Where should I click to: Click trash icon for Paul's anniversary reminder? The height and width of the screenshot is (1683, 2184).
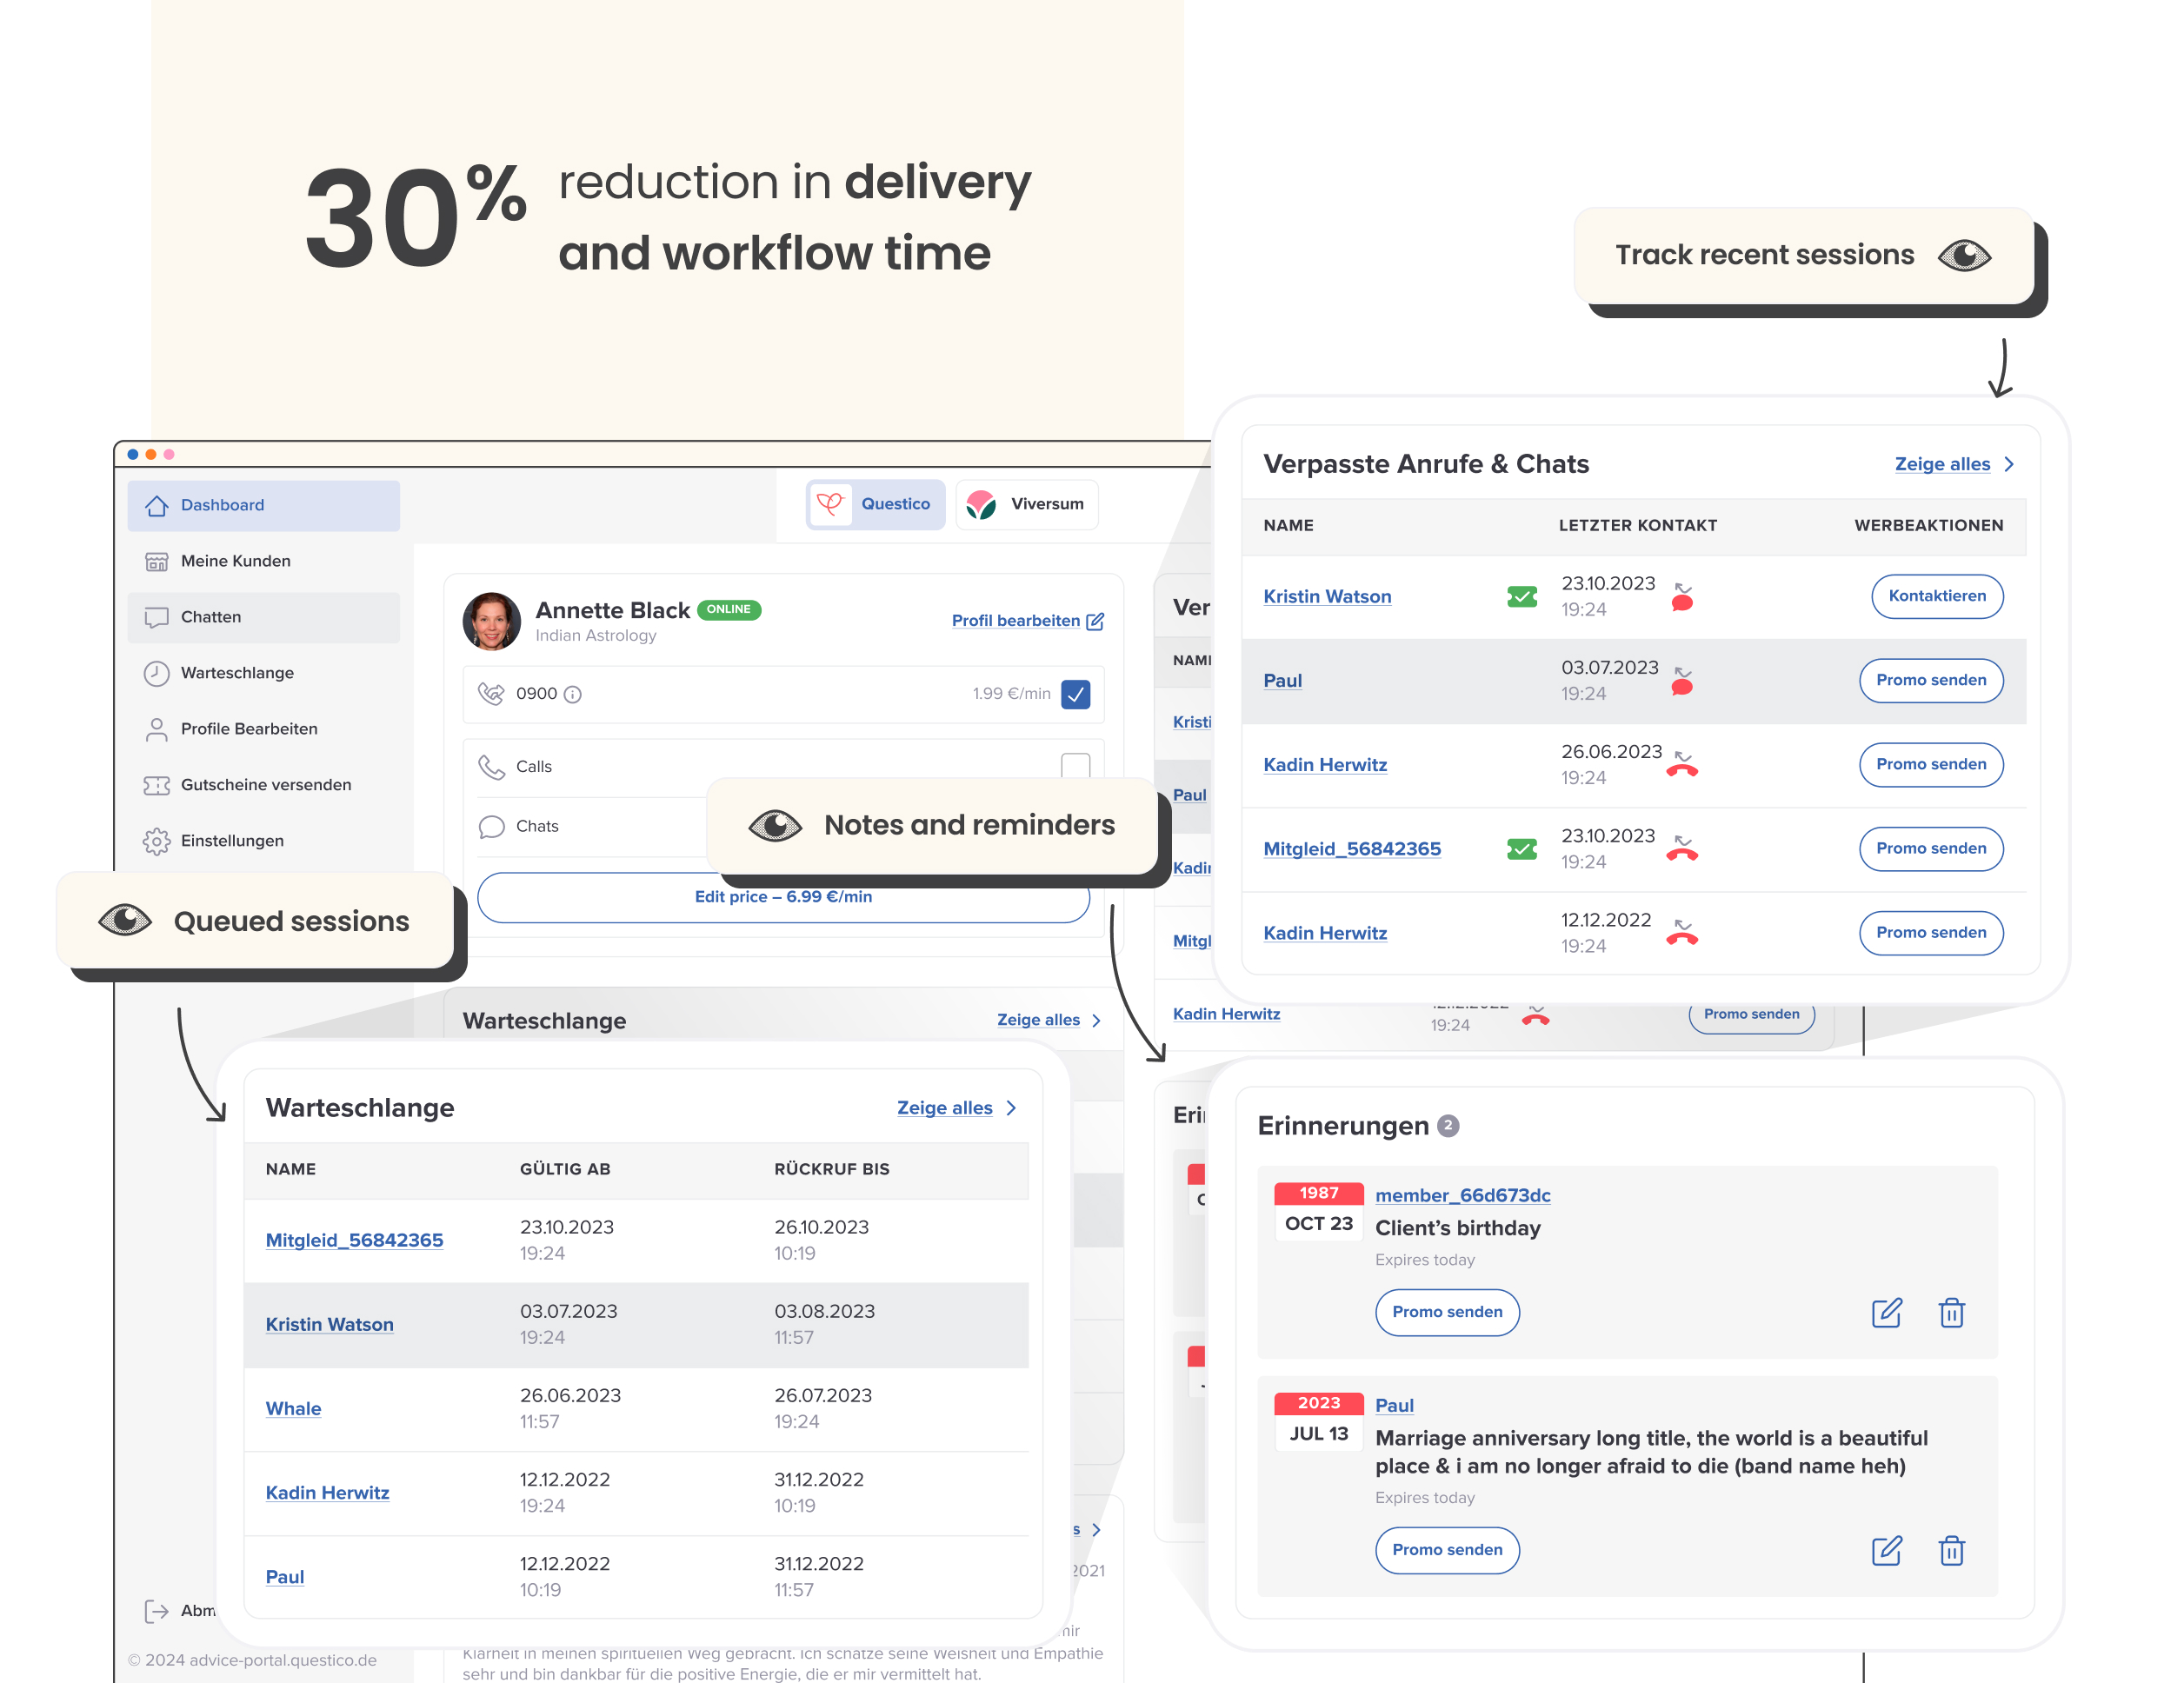pos(1951,1550)
